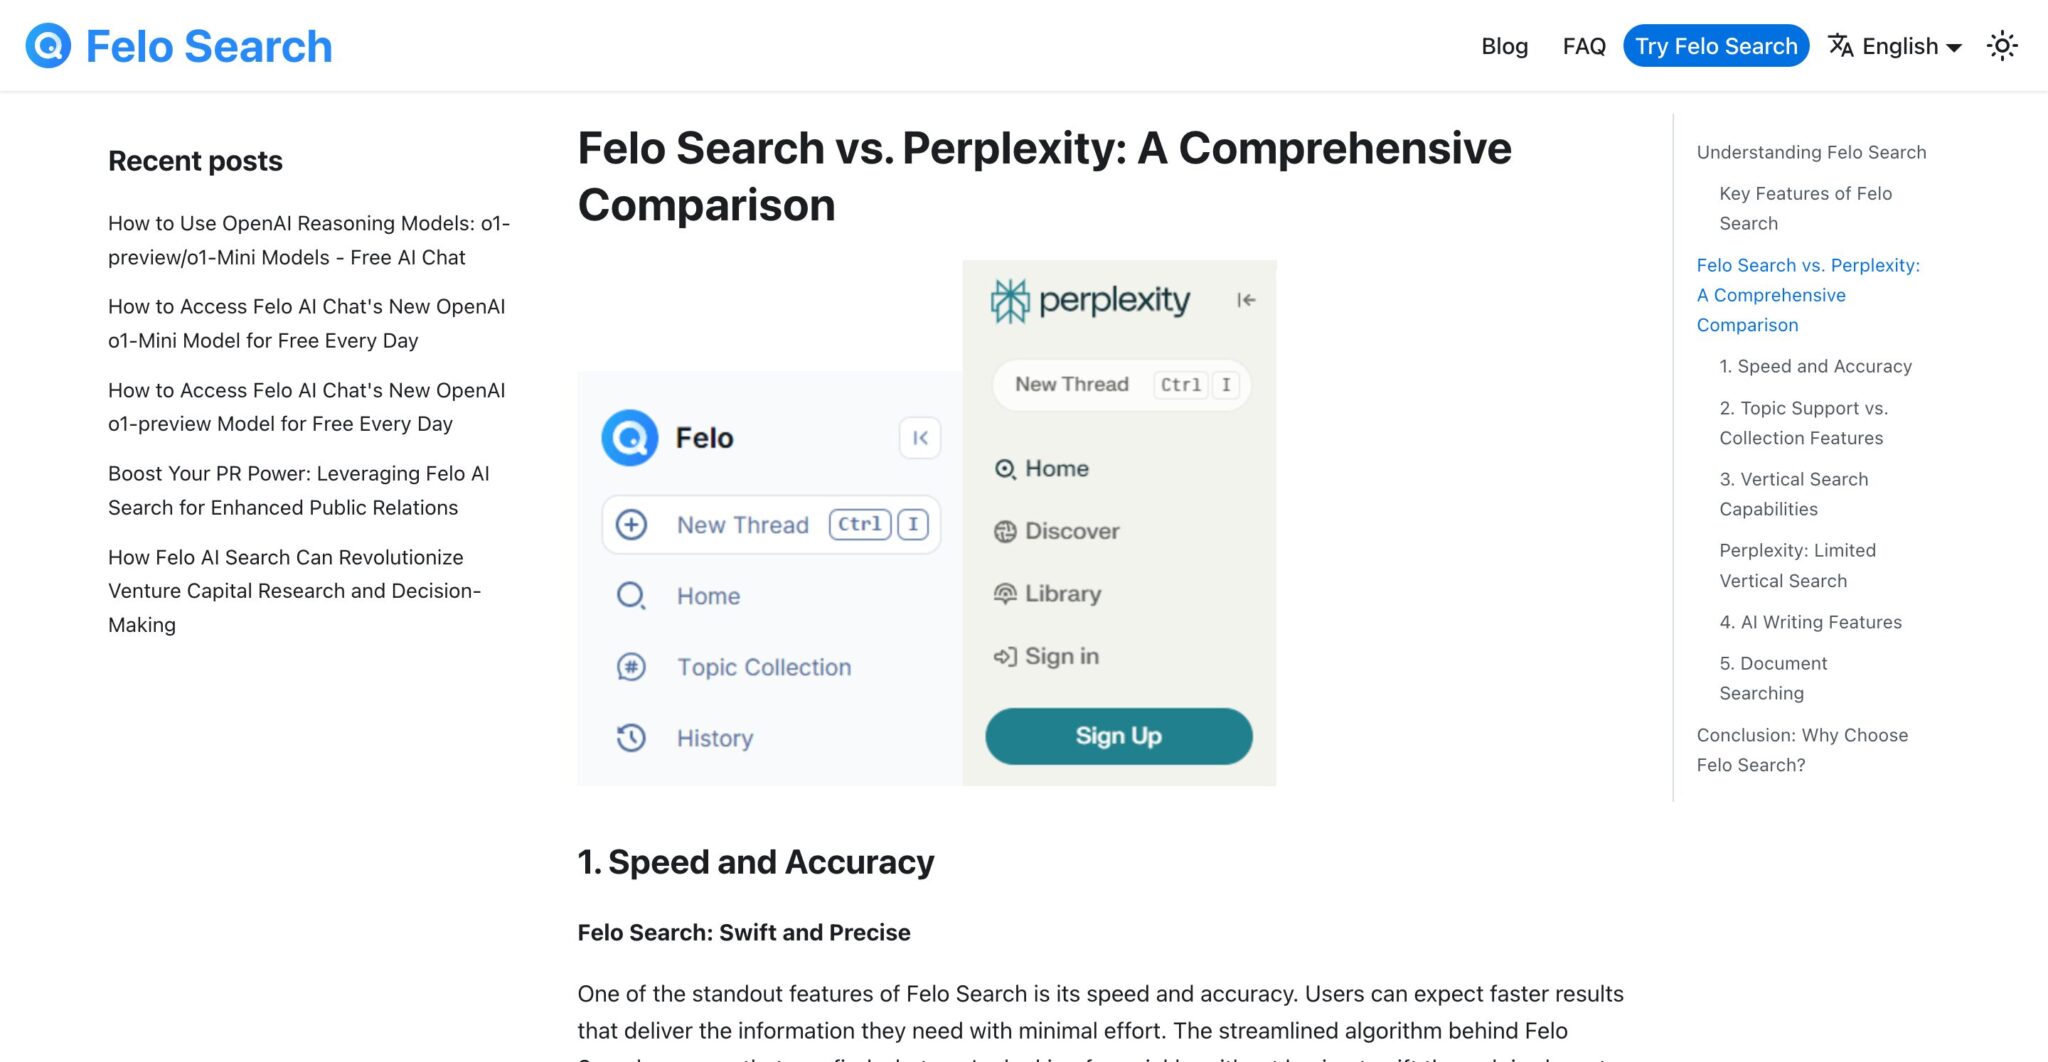Select the Discover globe icon in Perplexity panel
Viewport: 2048px width, 1062px height.
point(1004,531)
